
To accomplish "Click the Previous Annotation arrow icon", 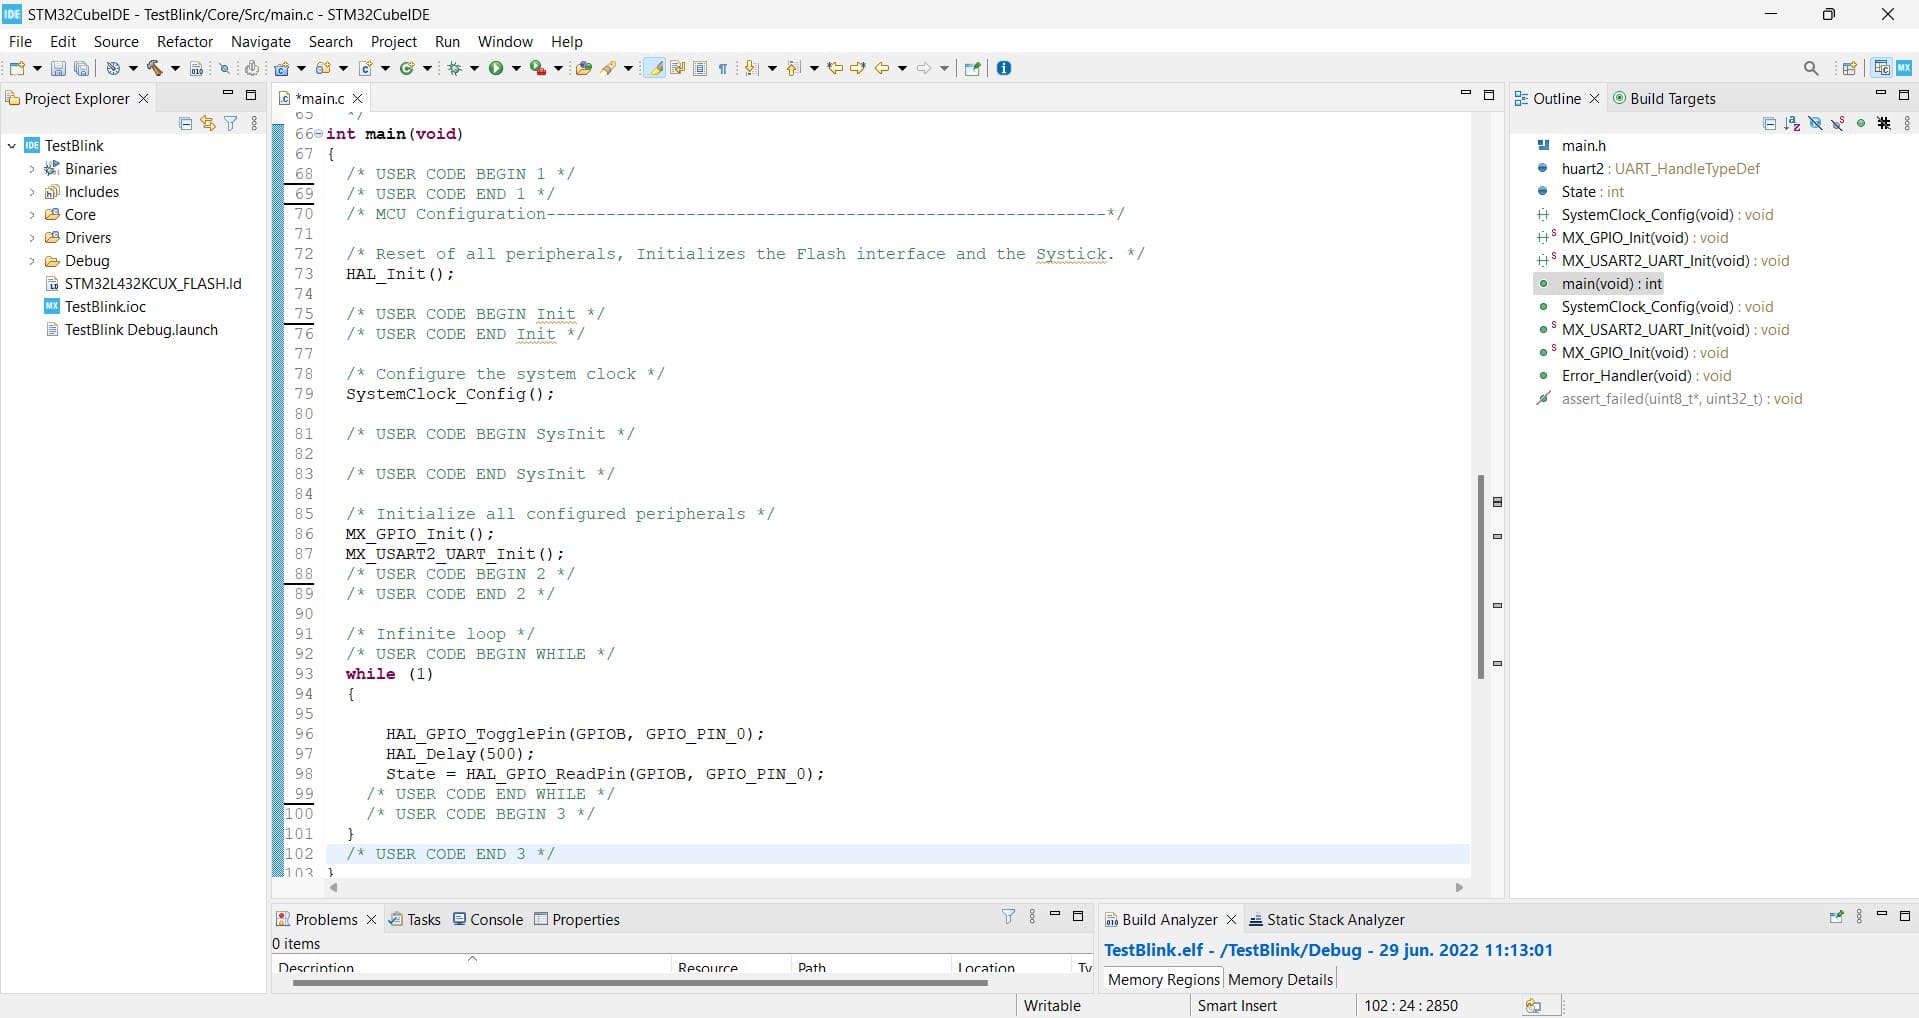I will coord(794,68).
